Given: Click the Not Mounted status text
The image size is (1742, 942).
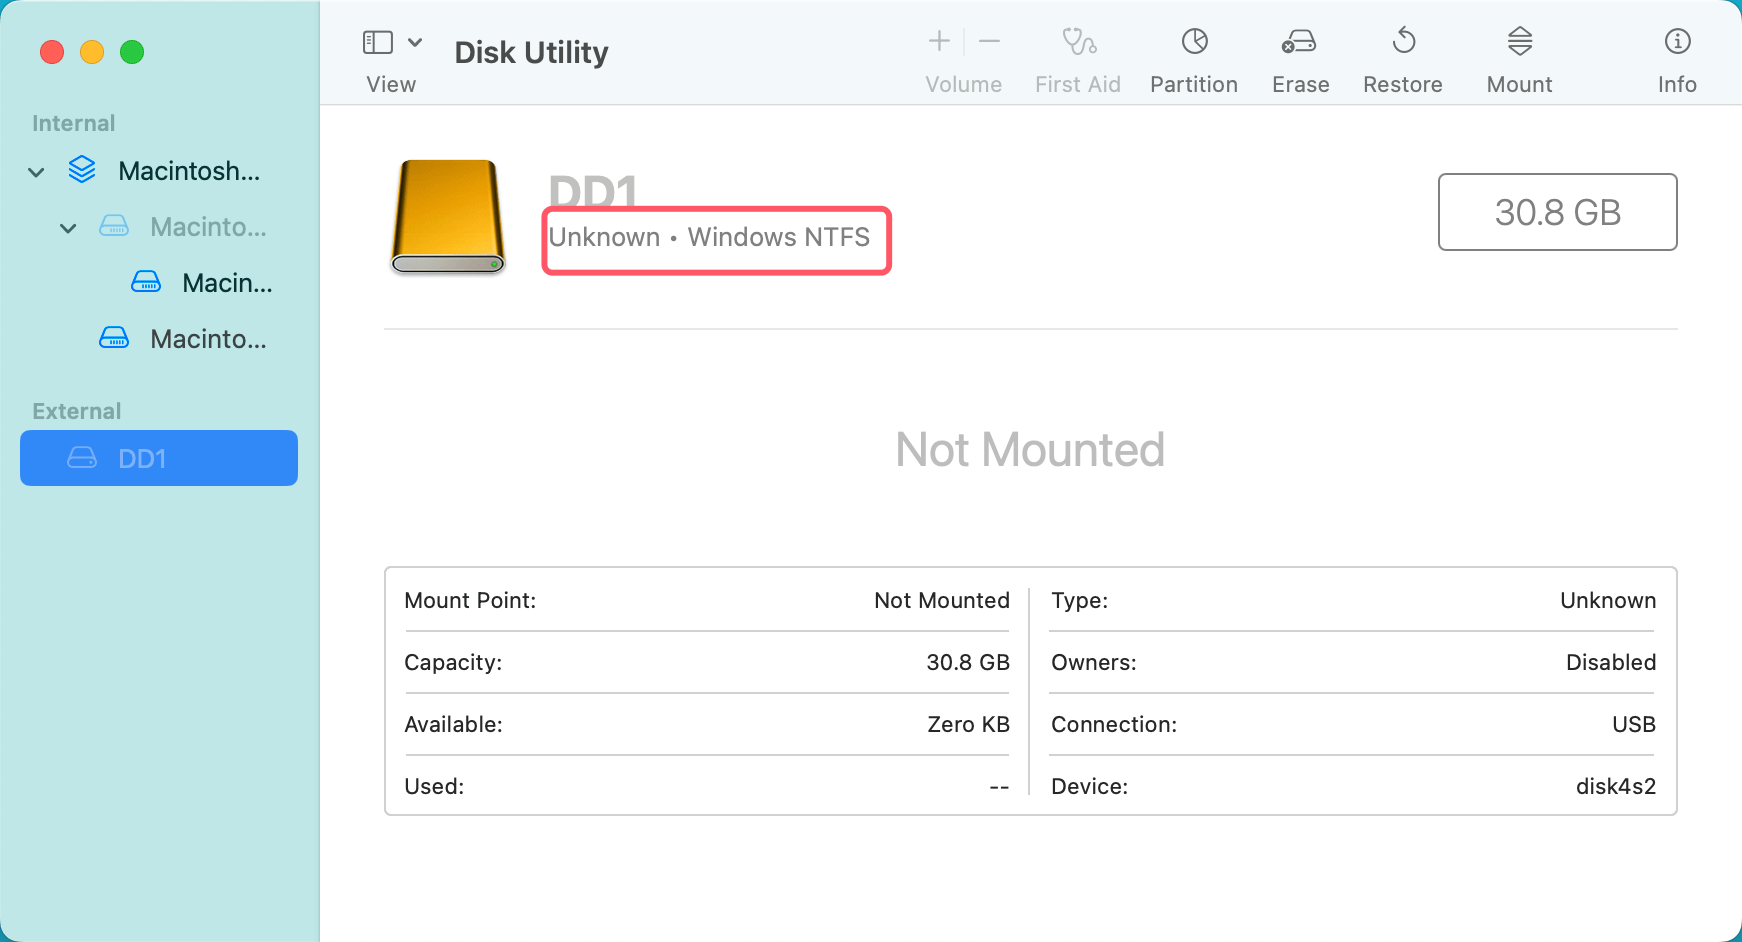Looking at the screenshot, I should point(1030,450).
